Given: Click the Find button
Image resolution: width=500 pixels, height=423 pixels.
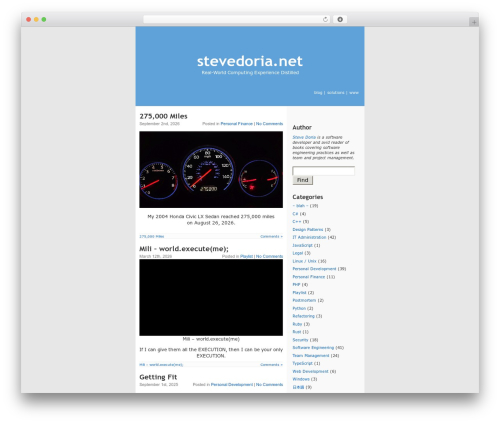Looking at the screenshot, I should tap(302, 180).
